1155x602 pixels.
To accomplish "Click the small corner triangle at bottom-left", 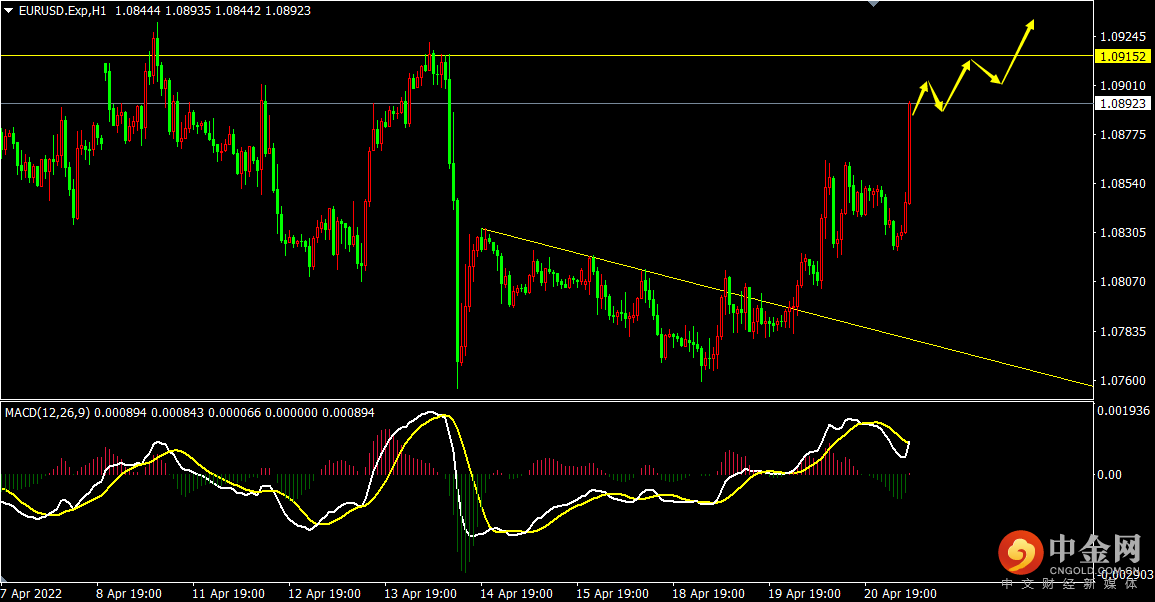I will coord(4,578).
